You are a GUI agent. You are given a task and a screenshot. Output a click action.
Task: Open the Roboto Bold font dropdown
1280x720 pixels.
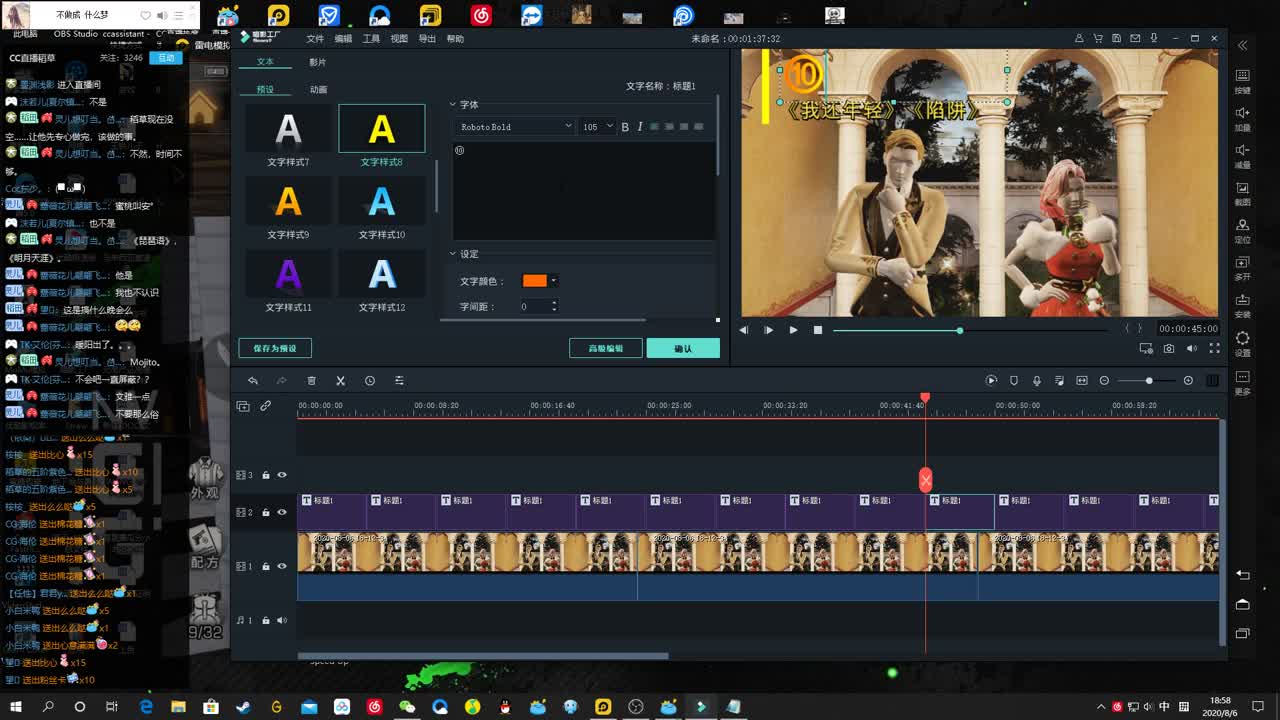(x=515, y=127)
